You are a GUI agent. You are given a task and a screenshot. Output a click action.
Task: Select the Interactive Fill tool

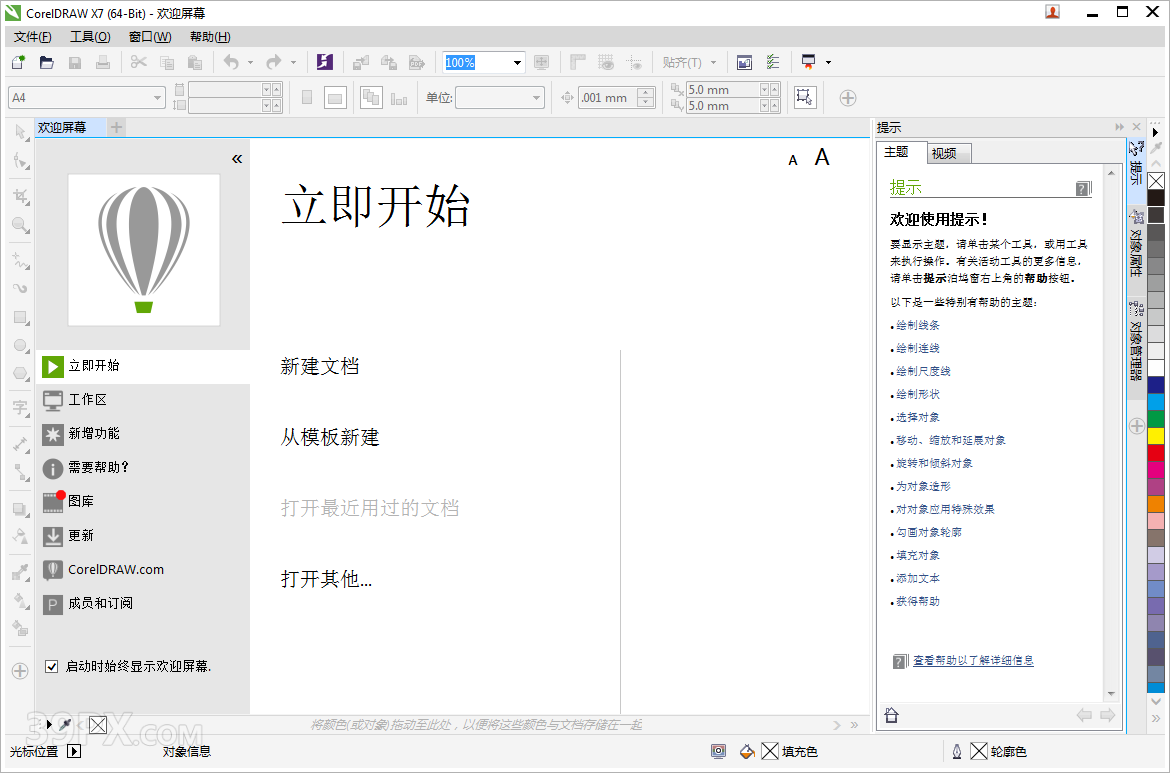click(20, 601)
